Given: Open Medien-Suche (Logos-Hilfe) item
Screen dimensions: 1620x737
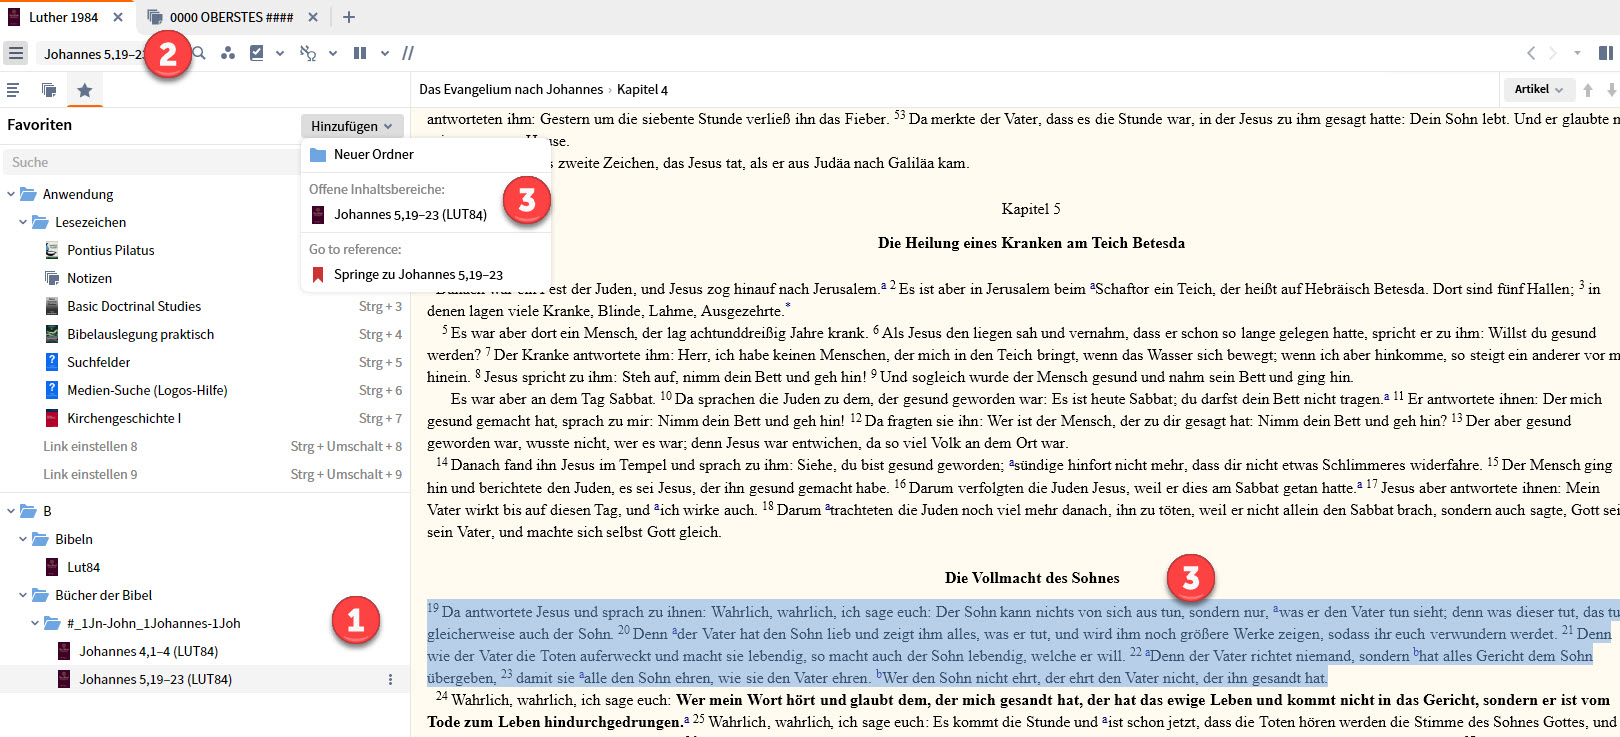Looking at the screenshot, I should pos(147,390).
